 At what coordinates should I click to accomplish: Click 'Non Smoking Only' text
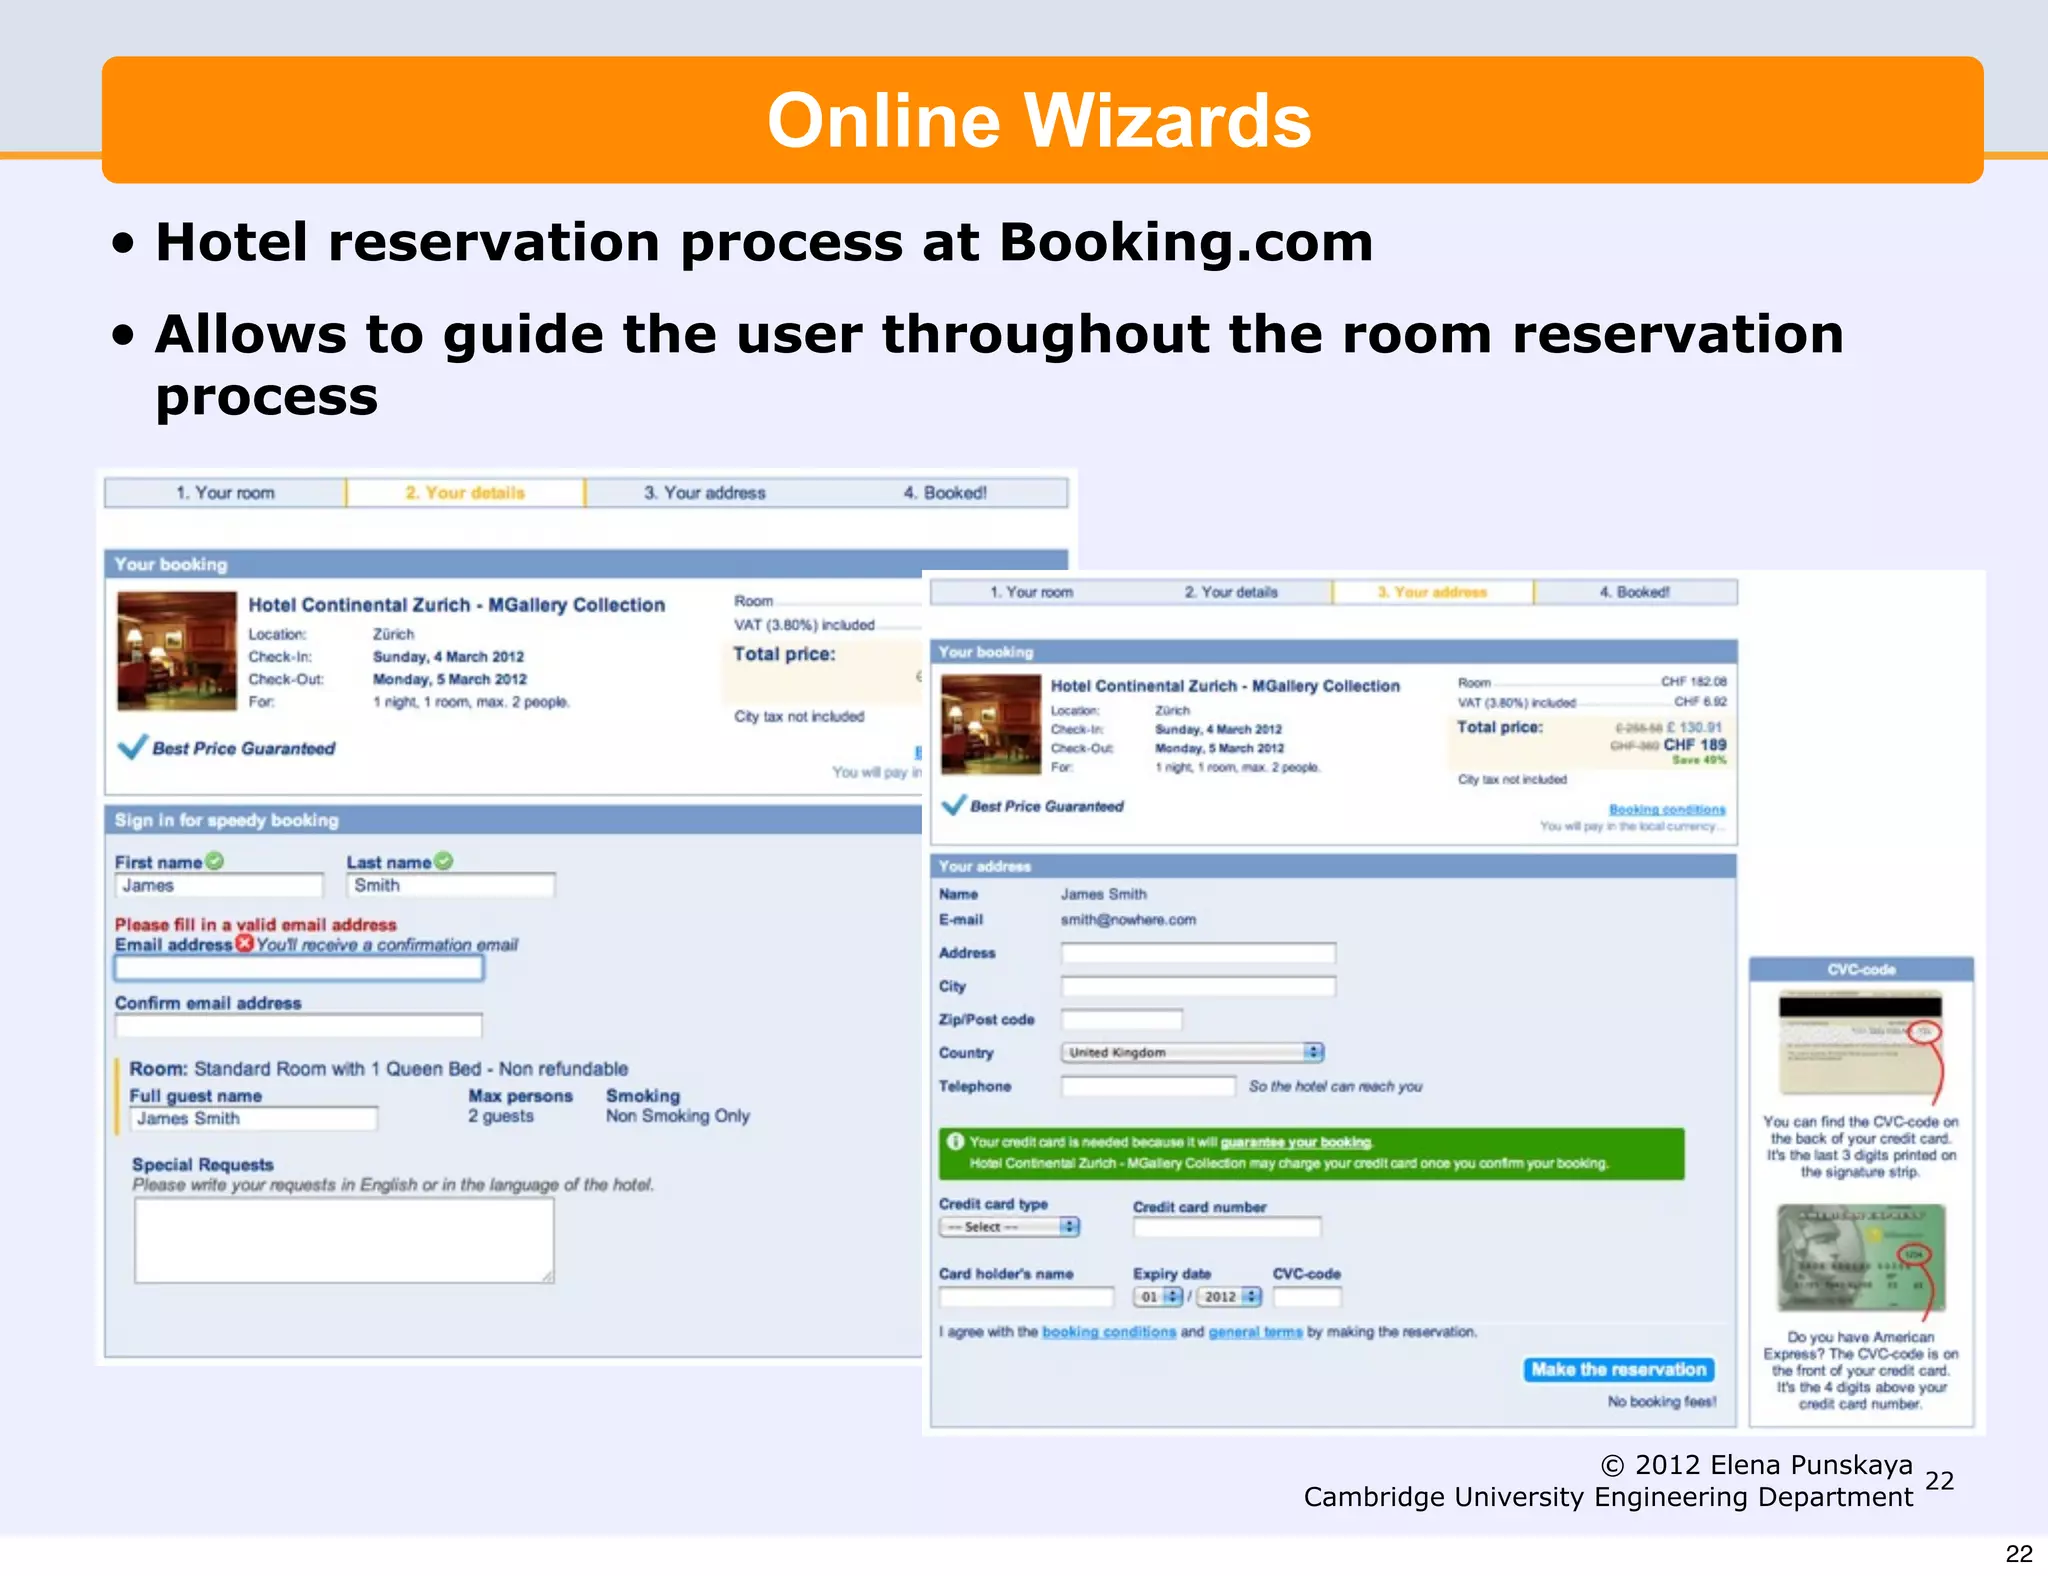(677, 1115)
